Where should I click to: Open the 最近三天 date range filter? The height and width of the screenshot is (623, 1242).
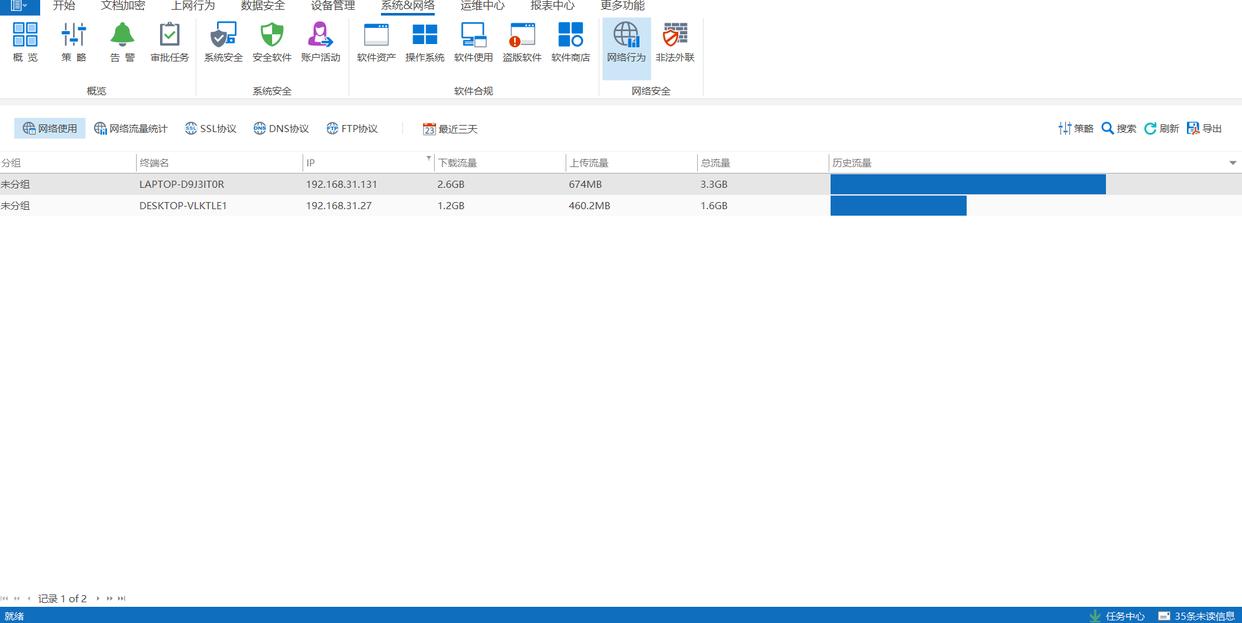pos(450,129)
